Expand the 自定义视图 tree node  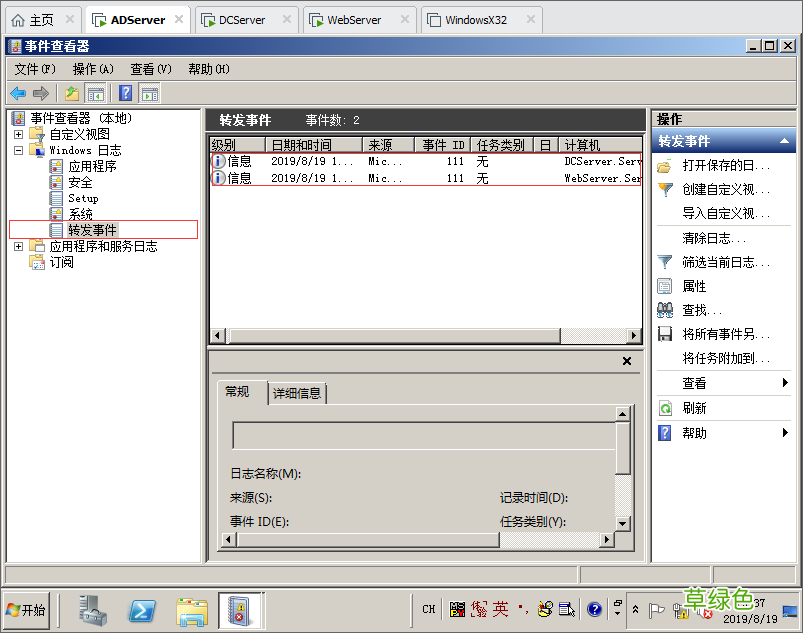coord(19,133)
